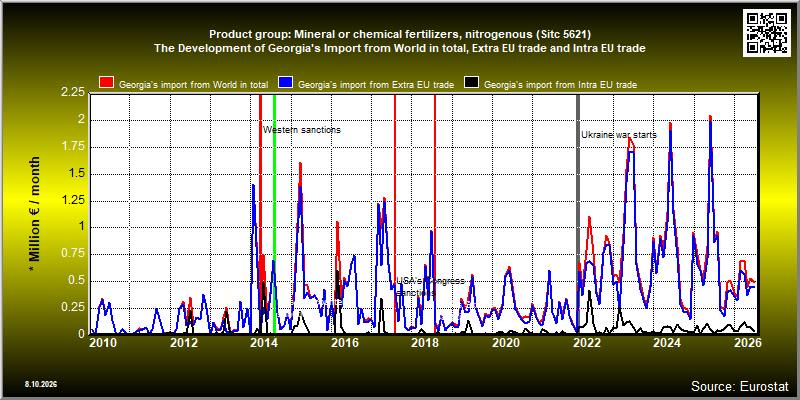Click the x-axis label 2016
The height and width of the screenshot is (400, 800).
343,343
